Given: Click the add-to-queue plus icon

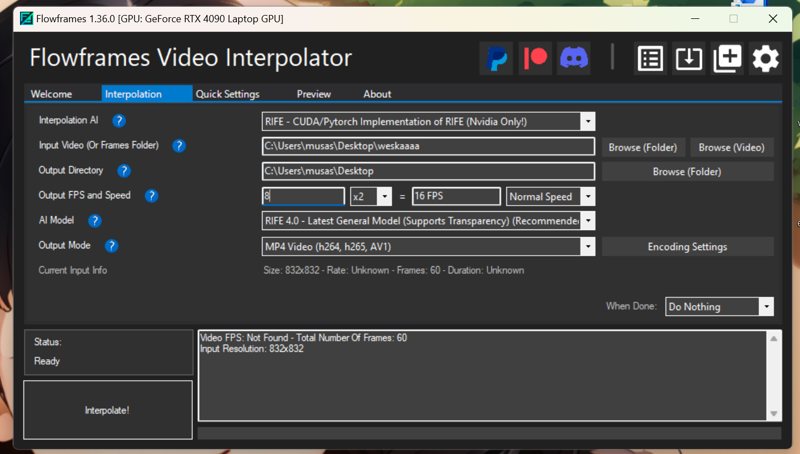Looking at the screenshot, I should [x=727, y=58].
